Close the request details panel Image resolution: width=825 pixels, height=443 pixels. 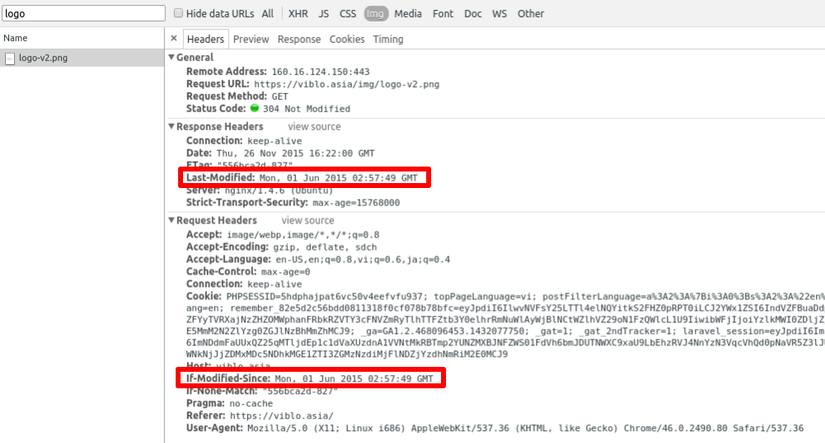coord(174,39)
